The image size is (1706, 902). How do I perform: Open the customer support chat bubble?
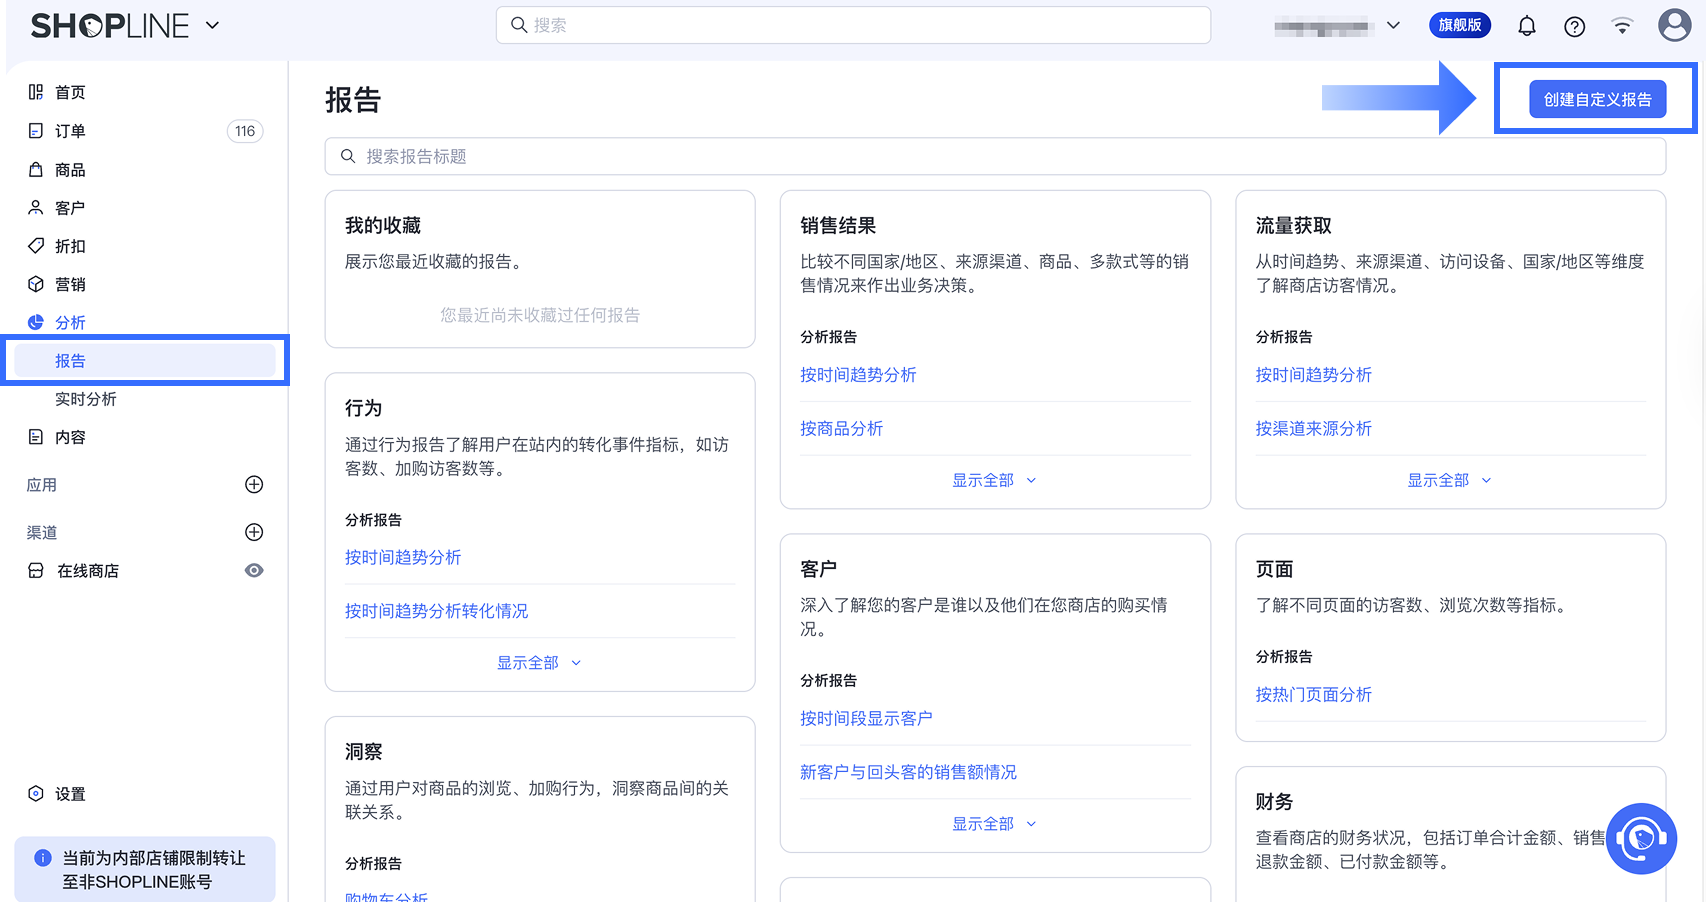tap(1641, 838)
